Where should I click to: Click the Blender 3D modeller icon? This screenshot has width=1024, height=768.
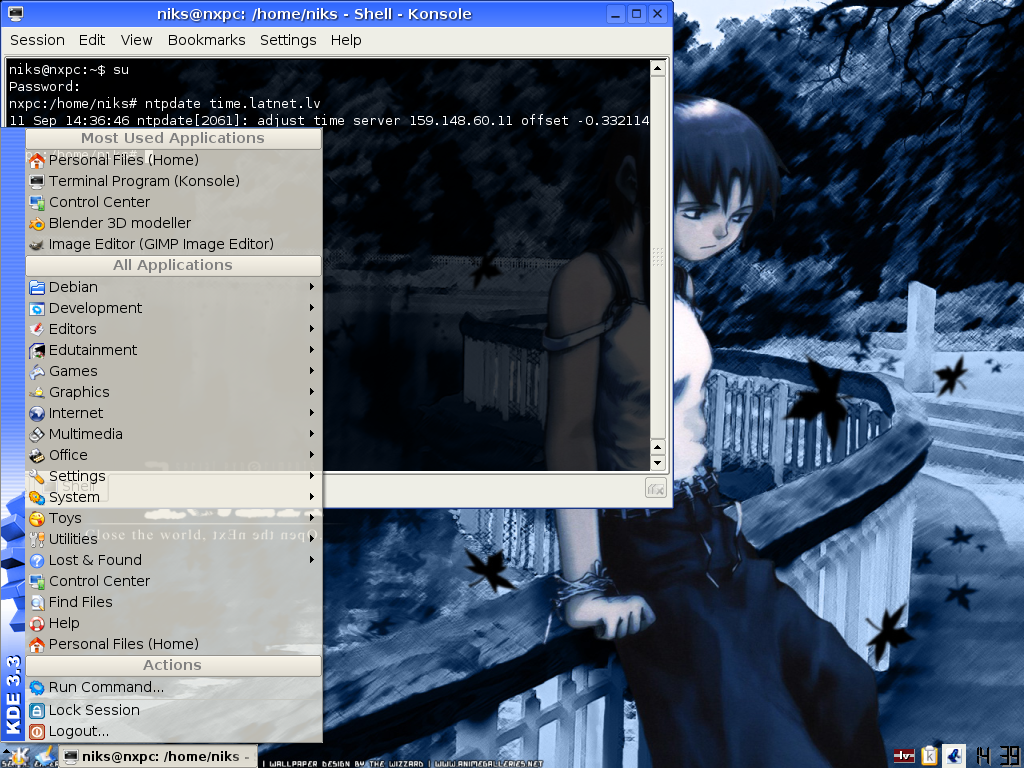coord(37,223)
